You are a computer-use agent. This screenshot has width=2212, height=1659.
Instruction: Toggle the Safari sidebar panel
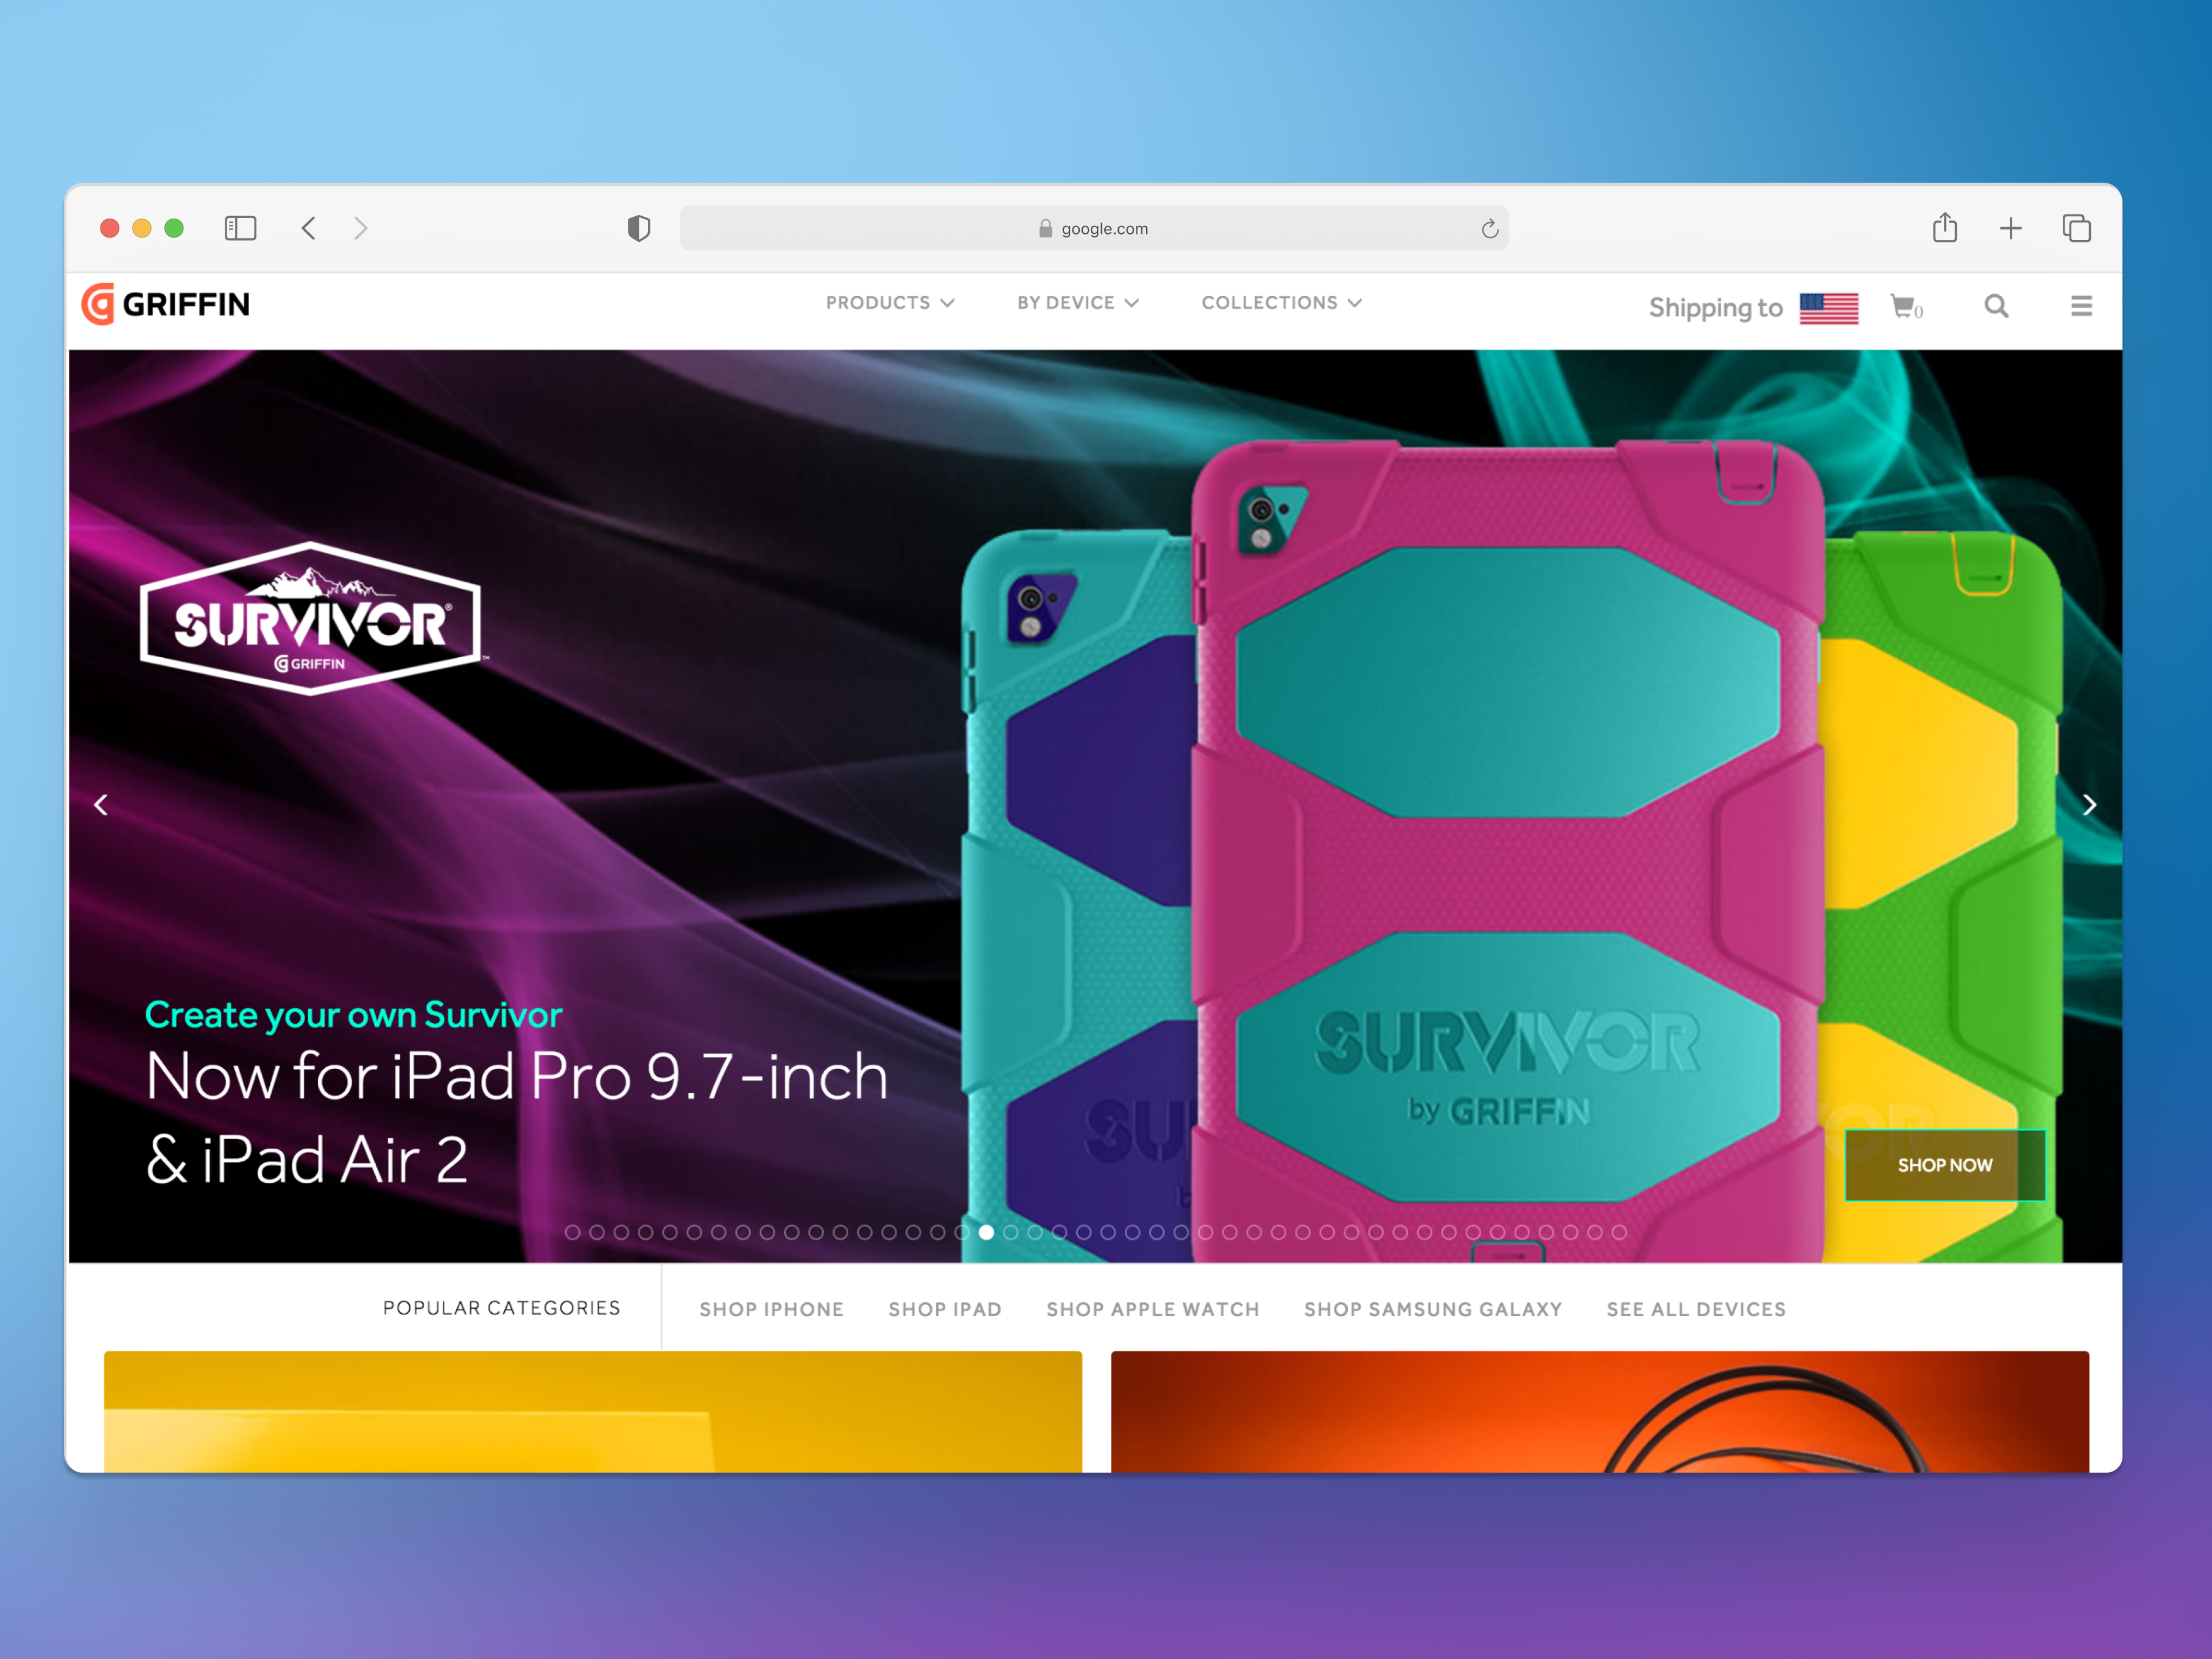click(240, 228)
